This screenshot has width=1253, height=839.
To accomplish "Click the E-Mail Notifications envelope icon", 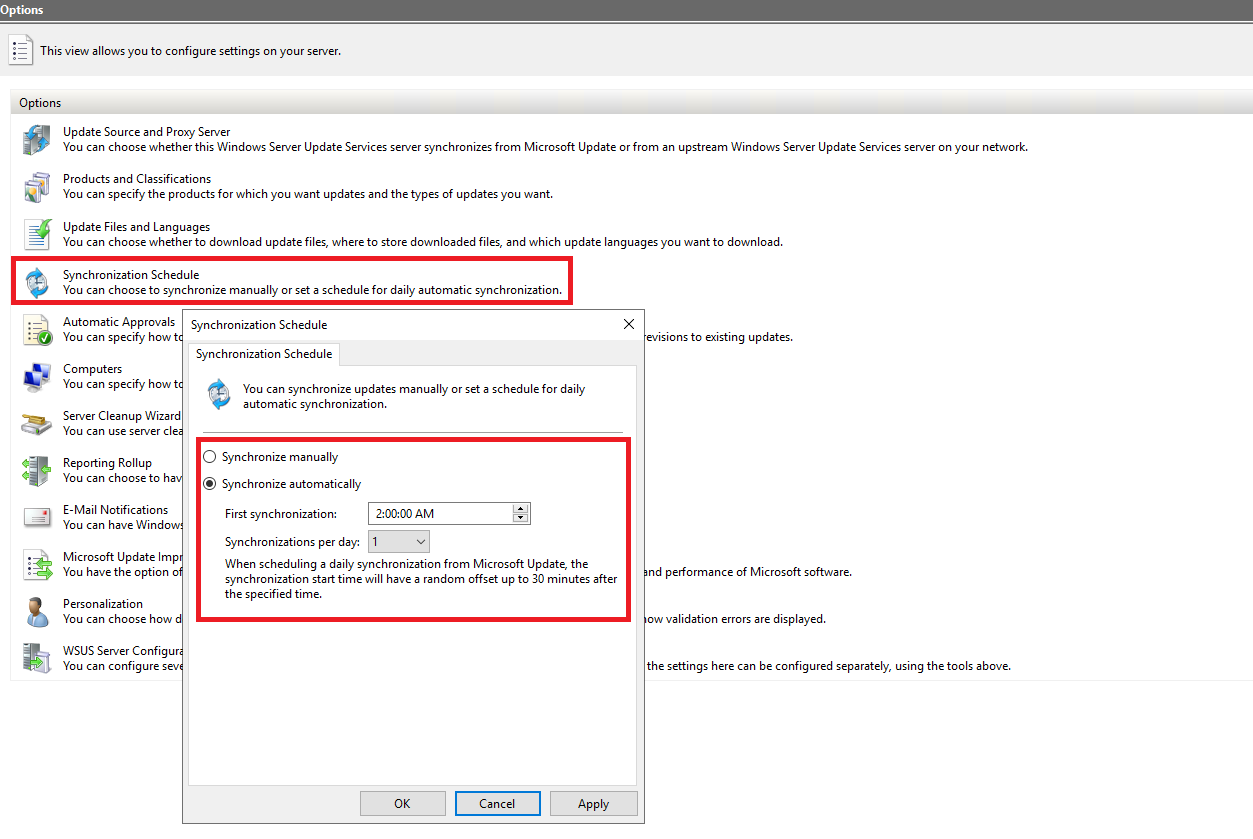I will click(x=37, y=517).
